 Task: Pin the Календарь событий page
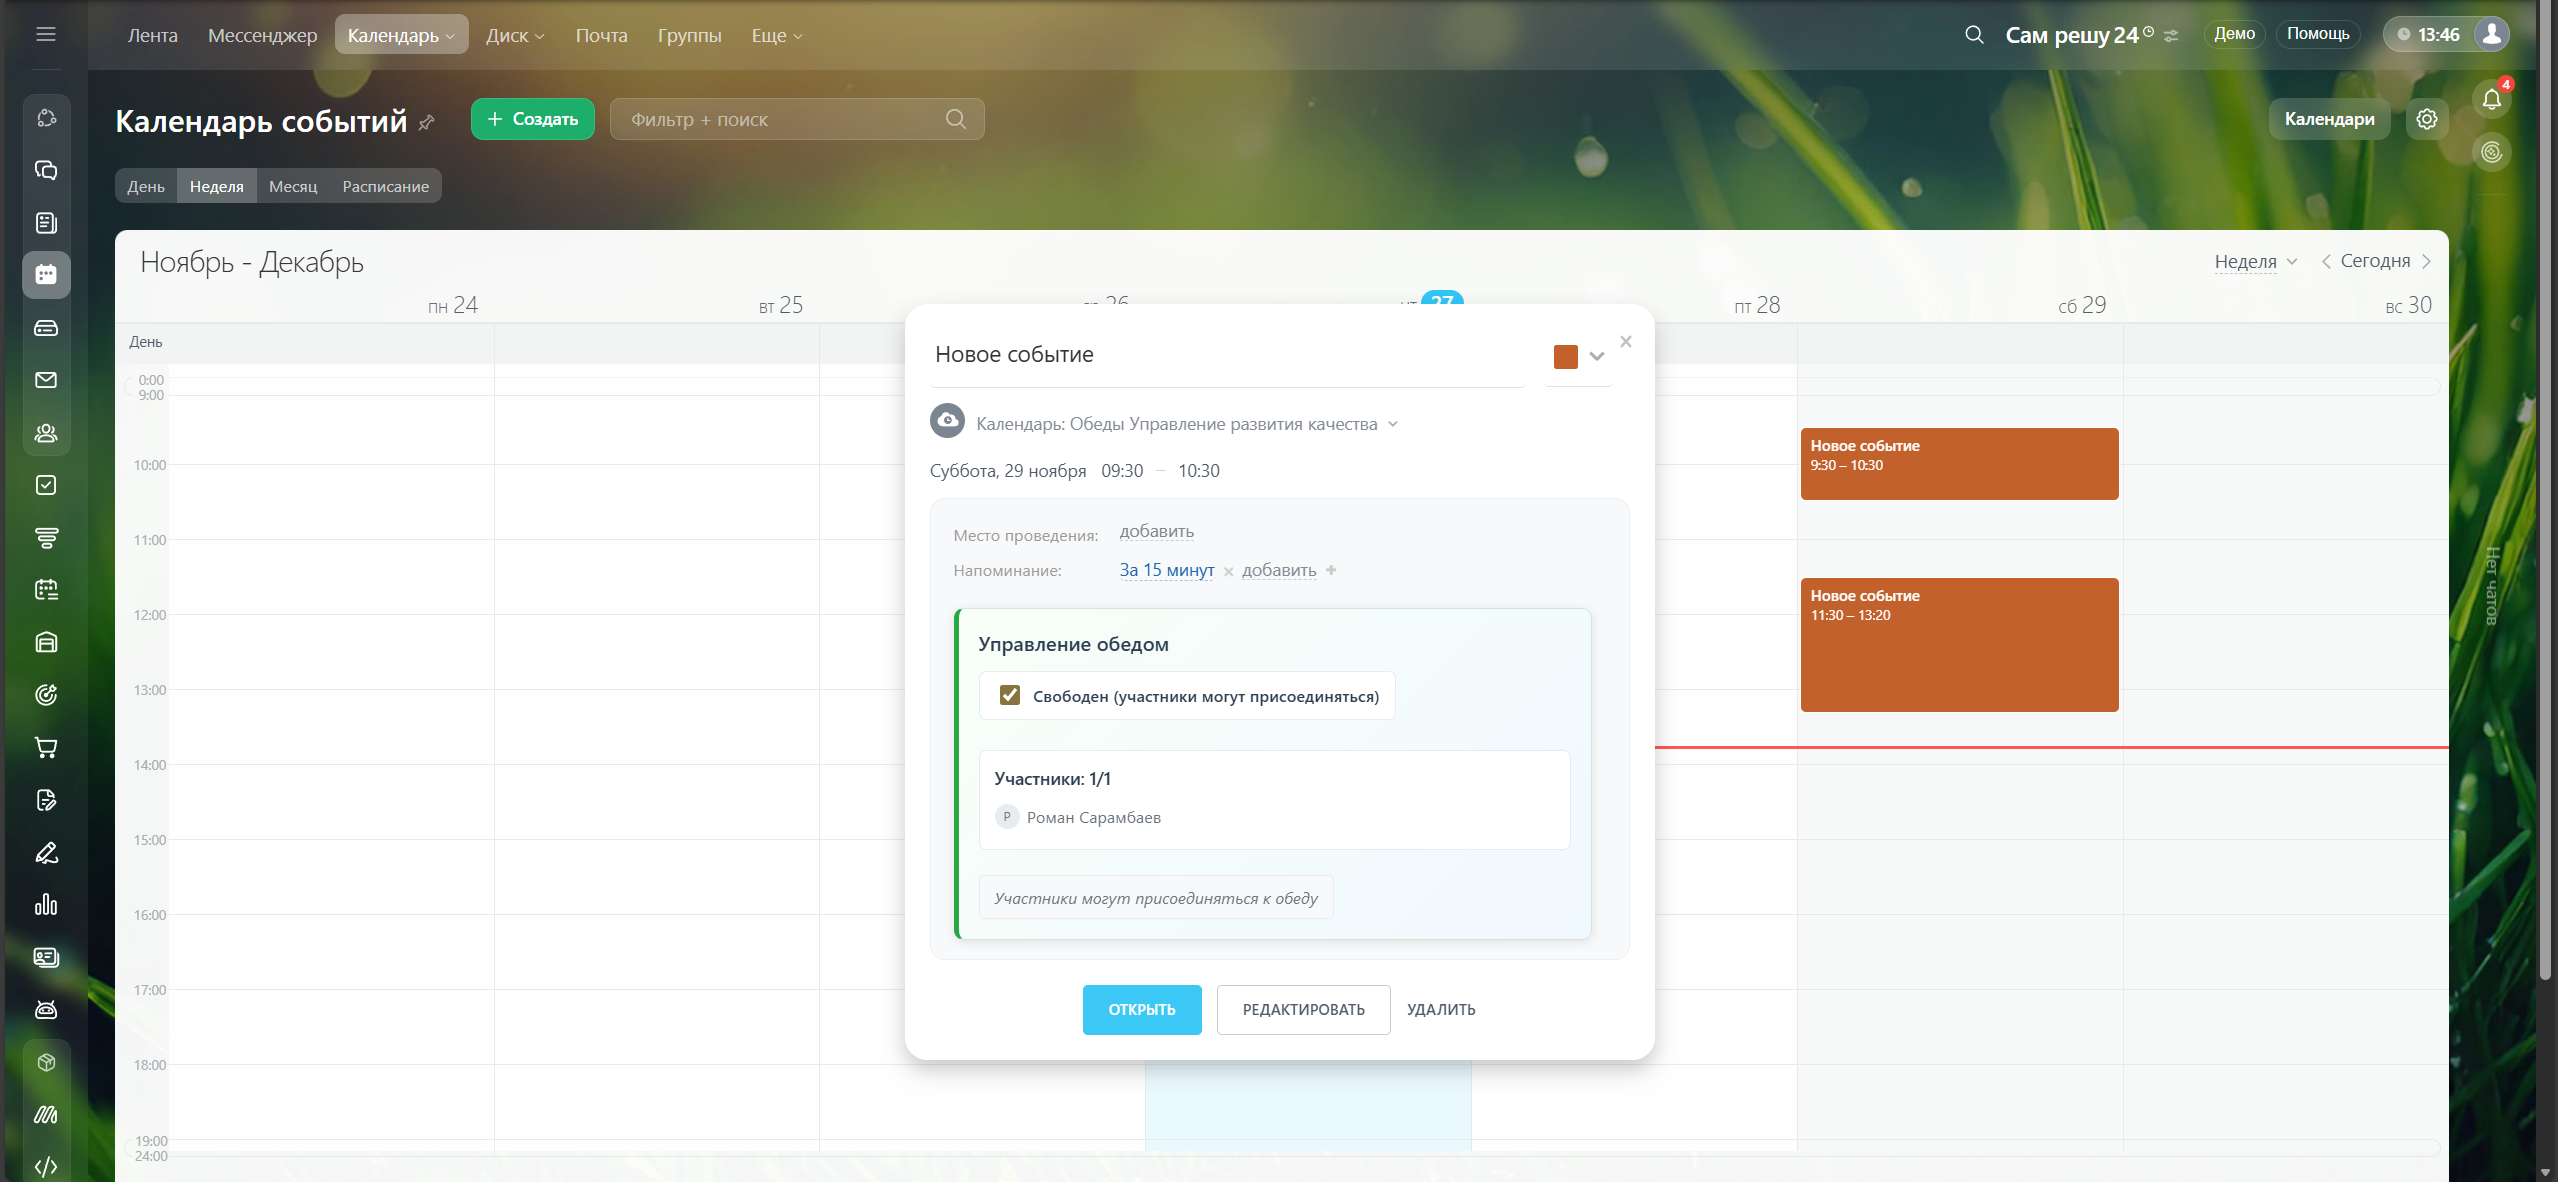tap(427, 122)
